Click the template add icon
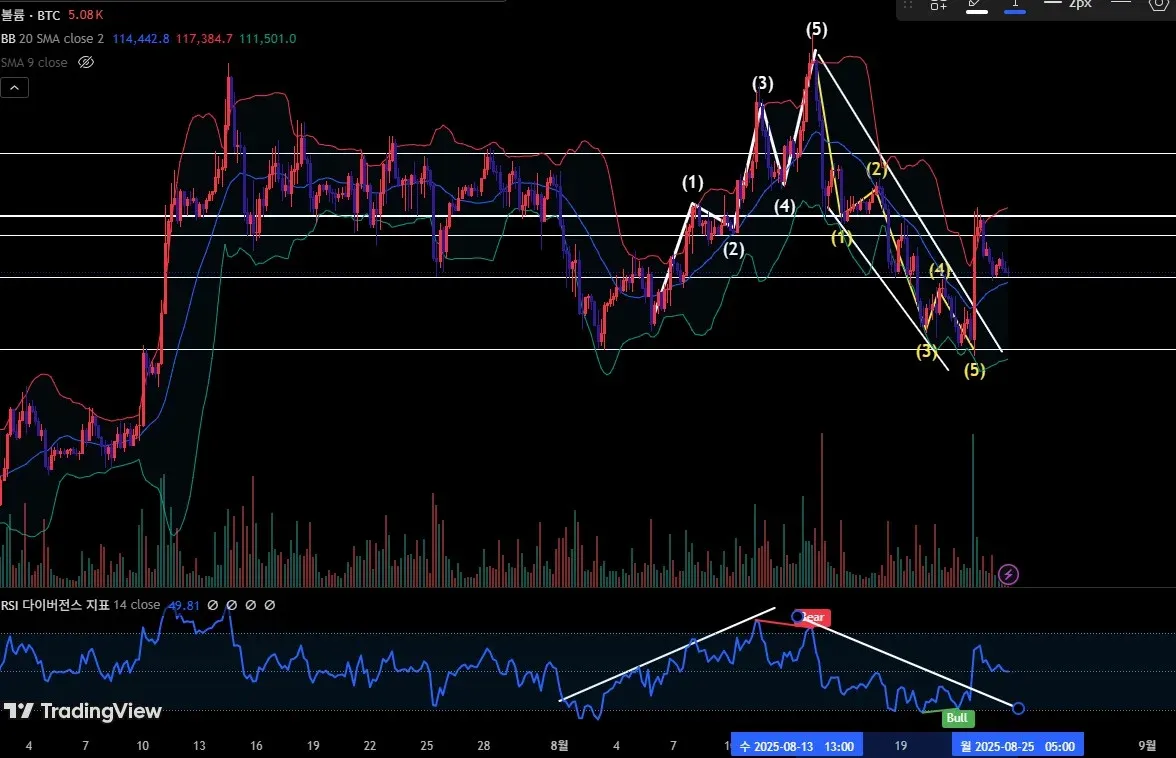Image resolution: width=1176 pixels, height=758 pixels. click(938, 4)
